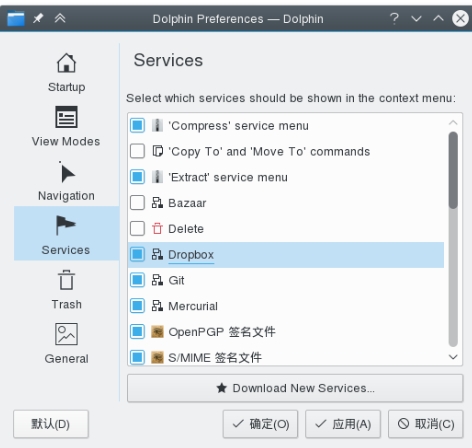Click the scroll-up arrow of services list

click(453, 122)
